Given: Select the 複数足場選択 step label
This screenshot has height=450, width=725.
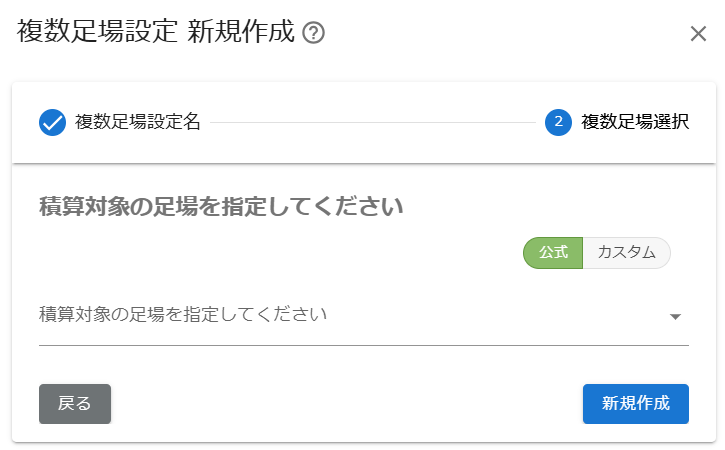Looking at the screenshot, I should pos(635,122).
